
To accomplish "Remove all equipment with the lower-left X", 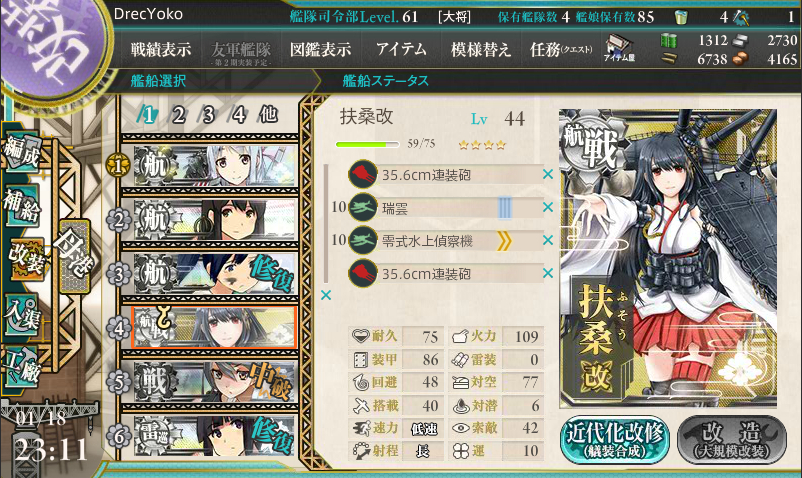I will pos(326,294).
